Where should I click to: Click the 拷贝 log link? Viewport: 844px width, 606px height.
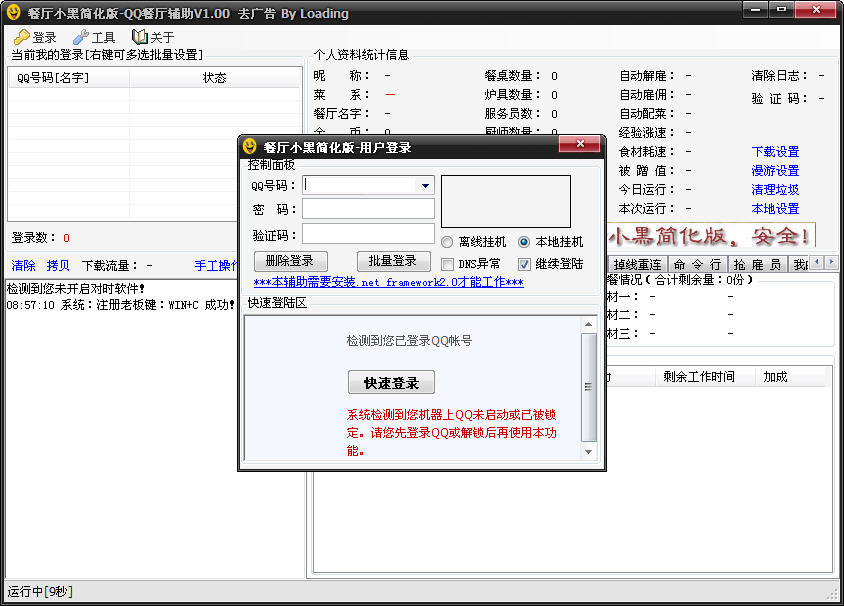(x=58, y=265)
